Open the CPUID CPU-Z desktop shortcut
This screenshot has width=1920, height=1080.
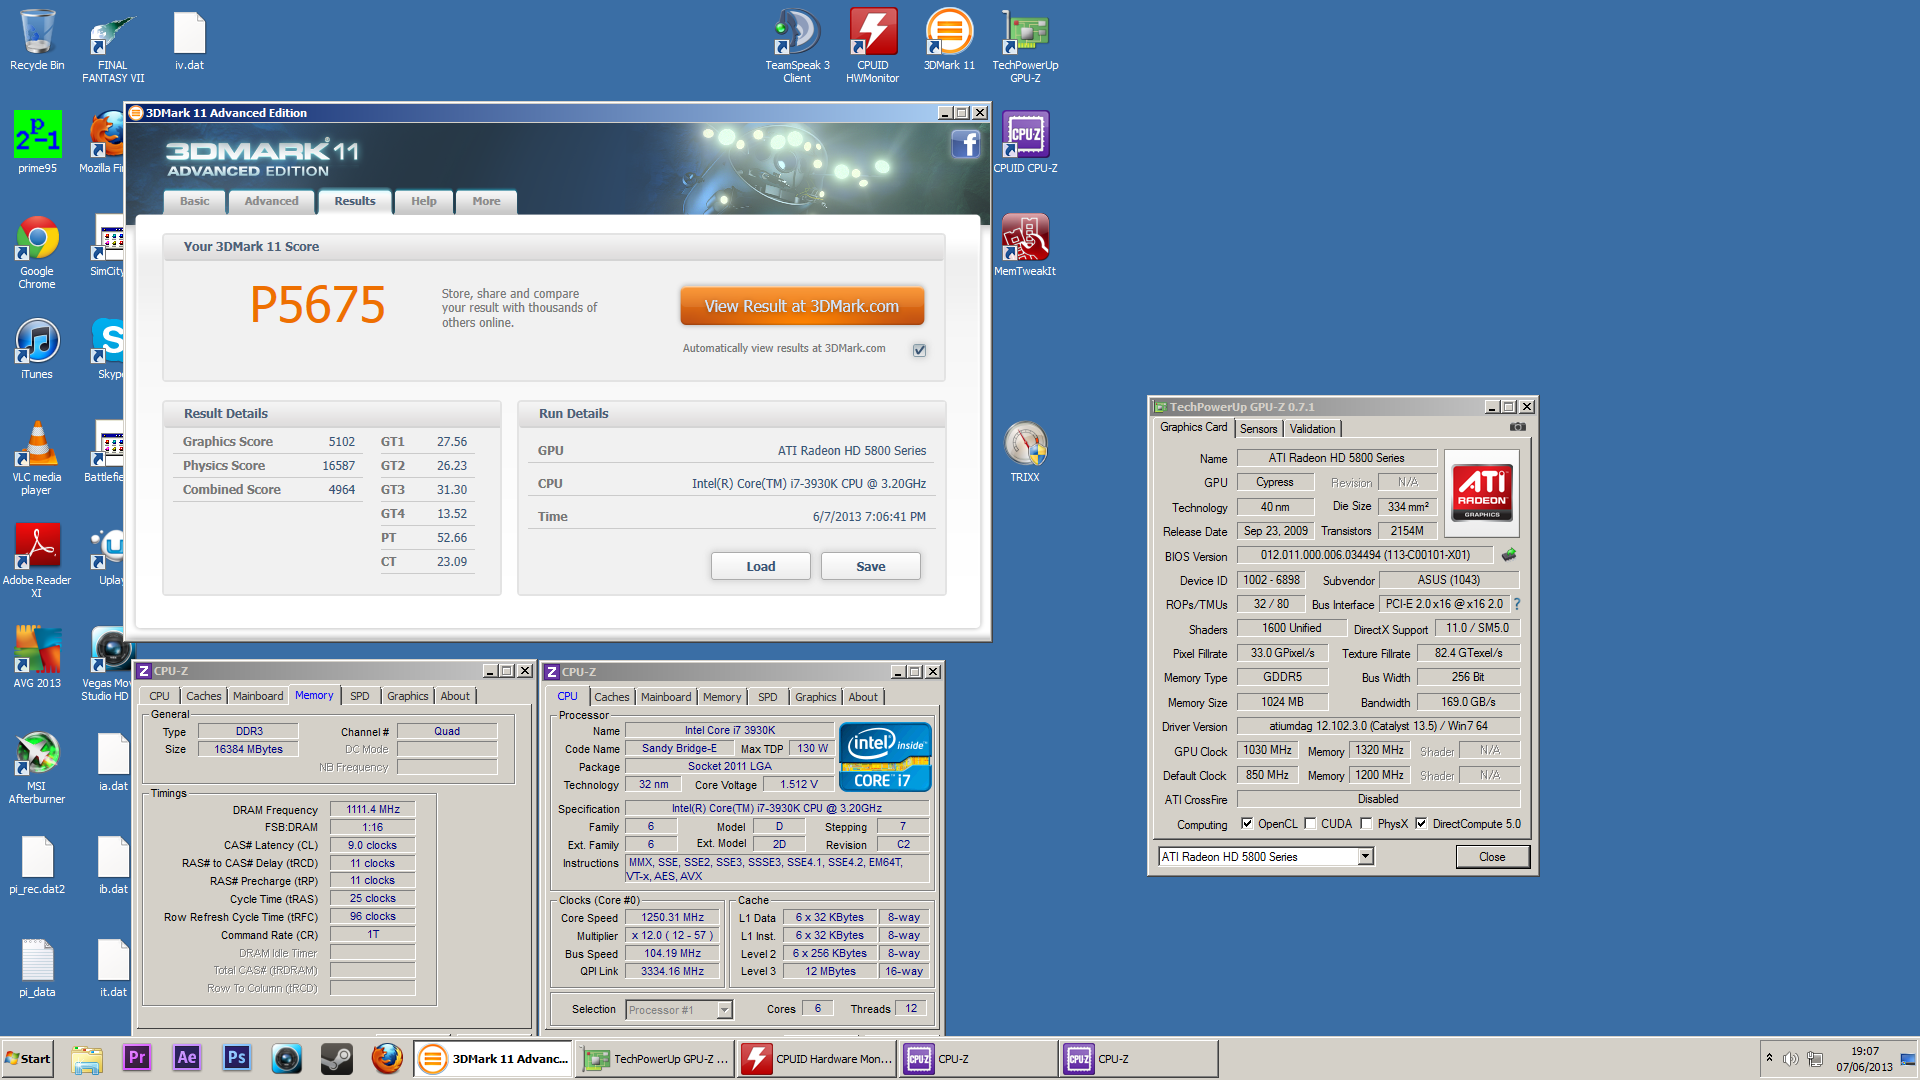pyautogui.click(x=1025, y=142)
